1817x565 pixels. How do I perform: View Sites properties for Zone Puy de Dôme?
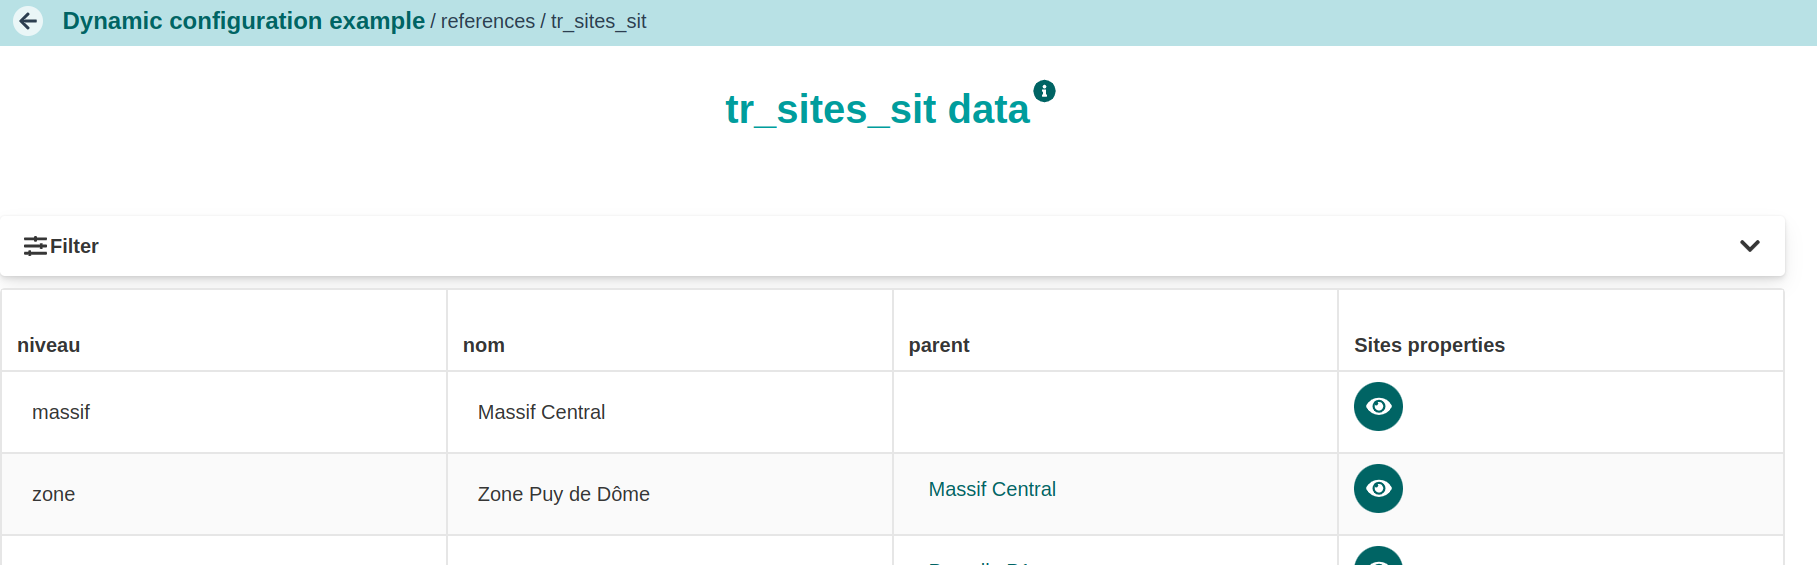point(1378,489)
